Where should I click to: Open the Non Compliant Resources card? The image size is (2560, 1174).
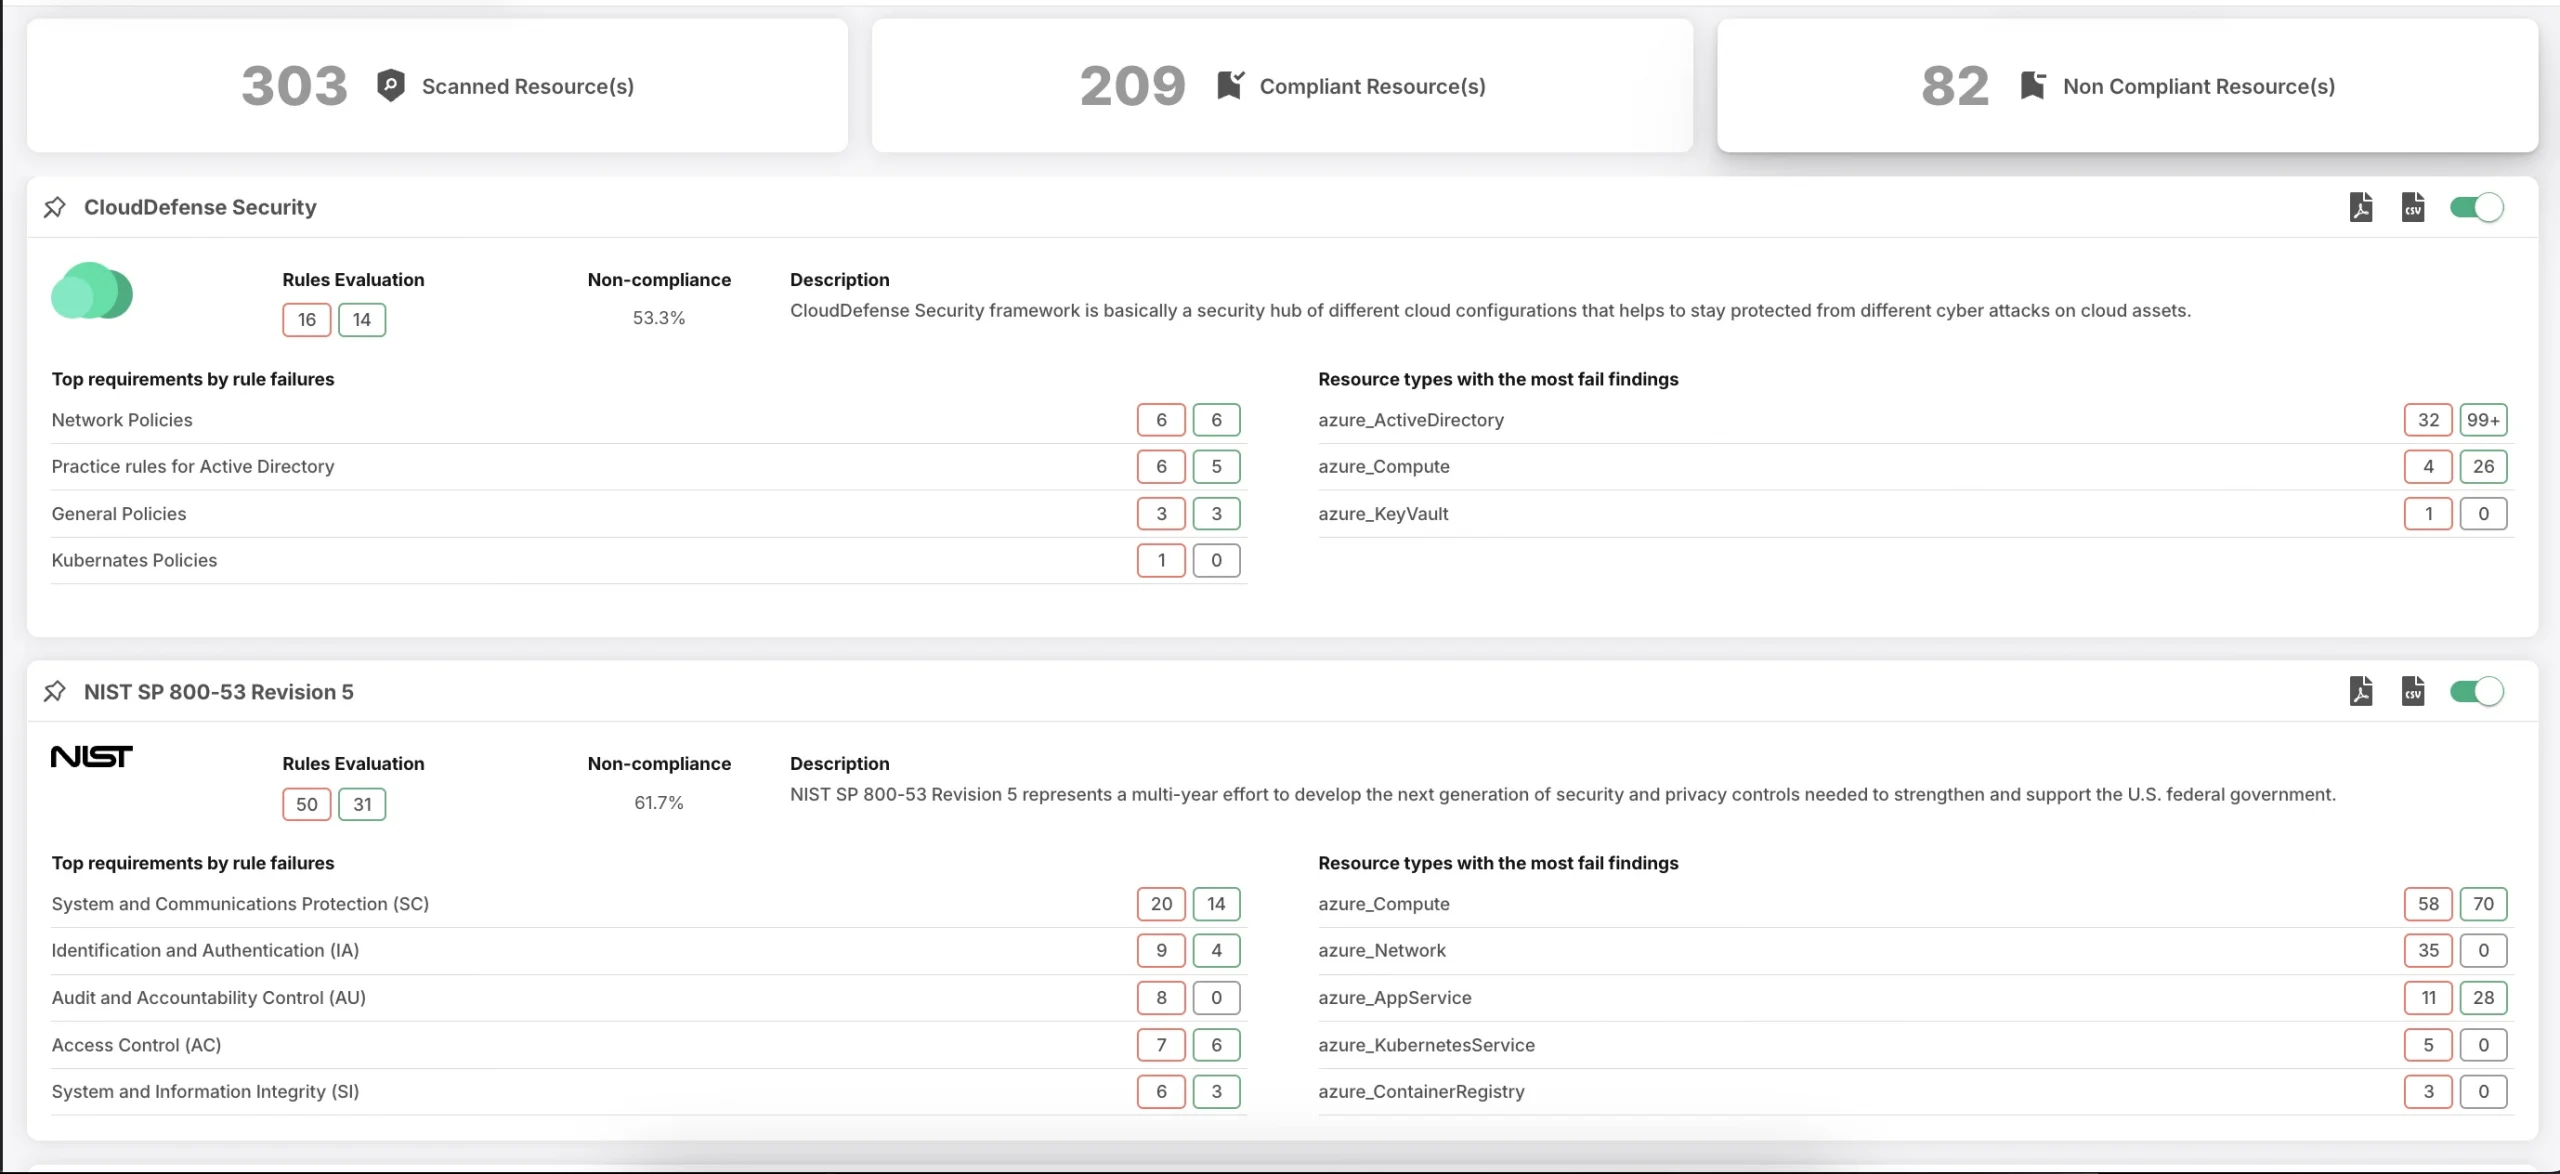click(x=2127, y=86)
